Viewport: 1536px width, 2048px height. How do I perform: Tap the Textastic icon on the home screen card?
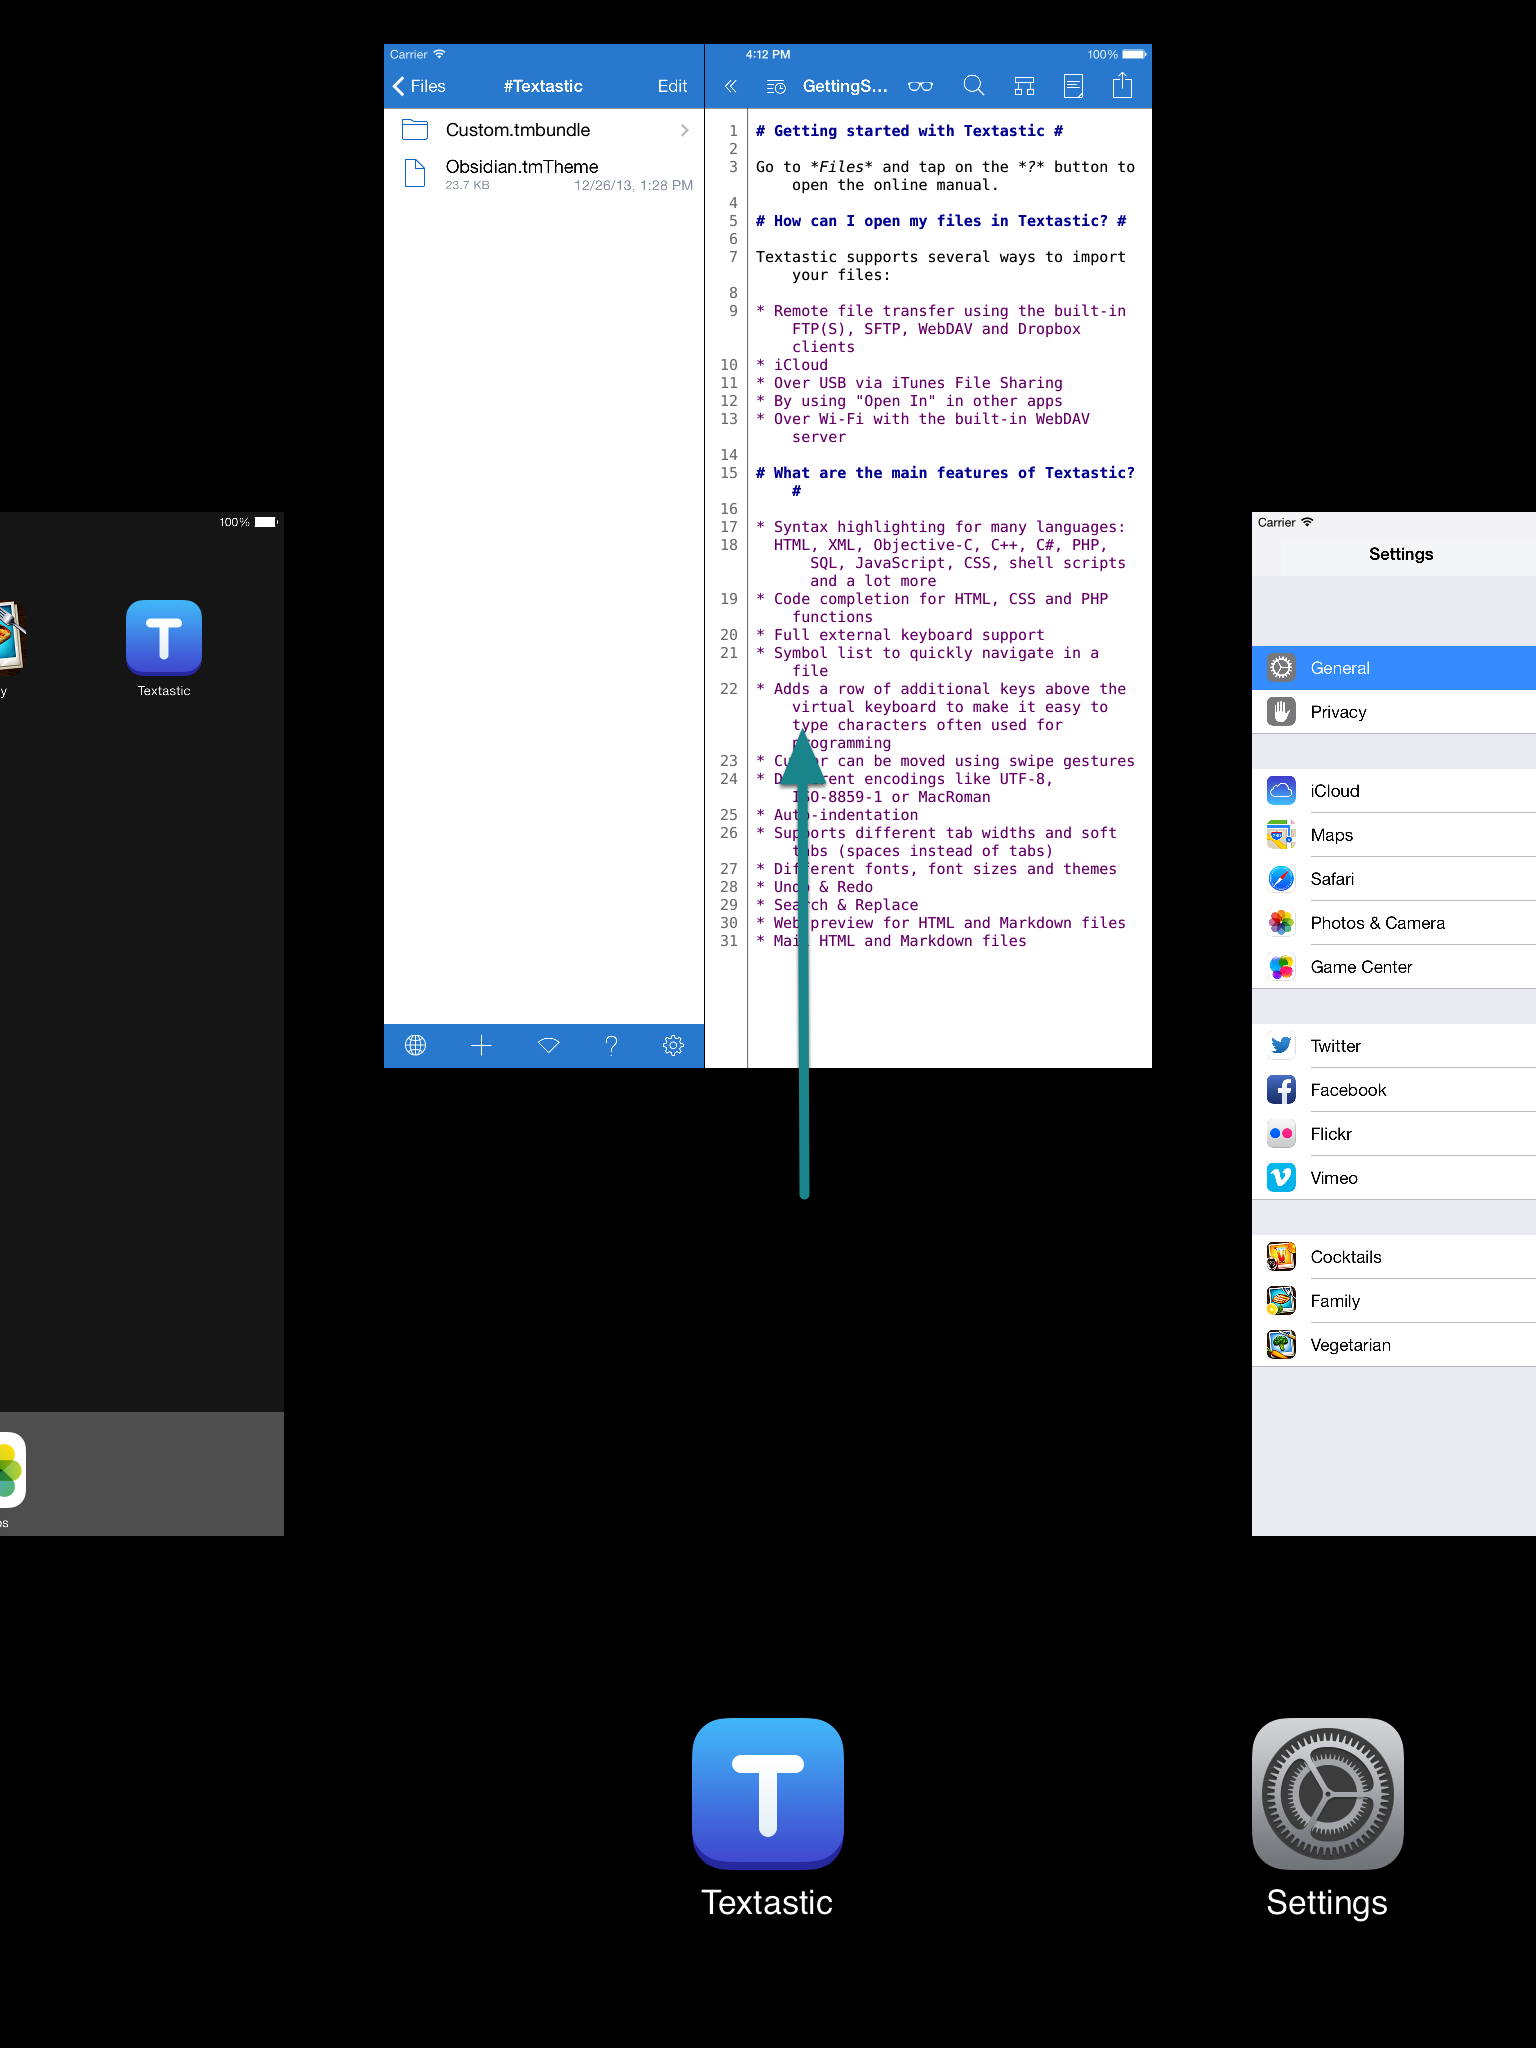point(164,638)
